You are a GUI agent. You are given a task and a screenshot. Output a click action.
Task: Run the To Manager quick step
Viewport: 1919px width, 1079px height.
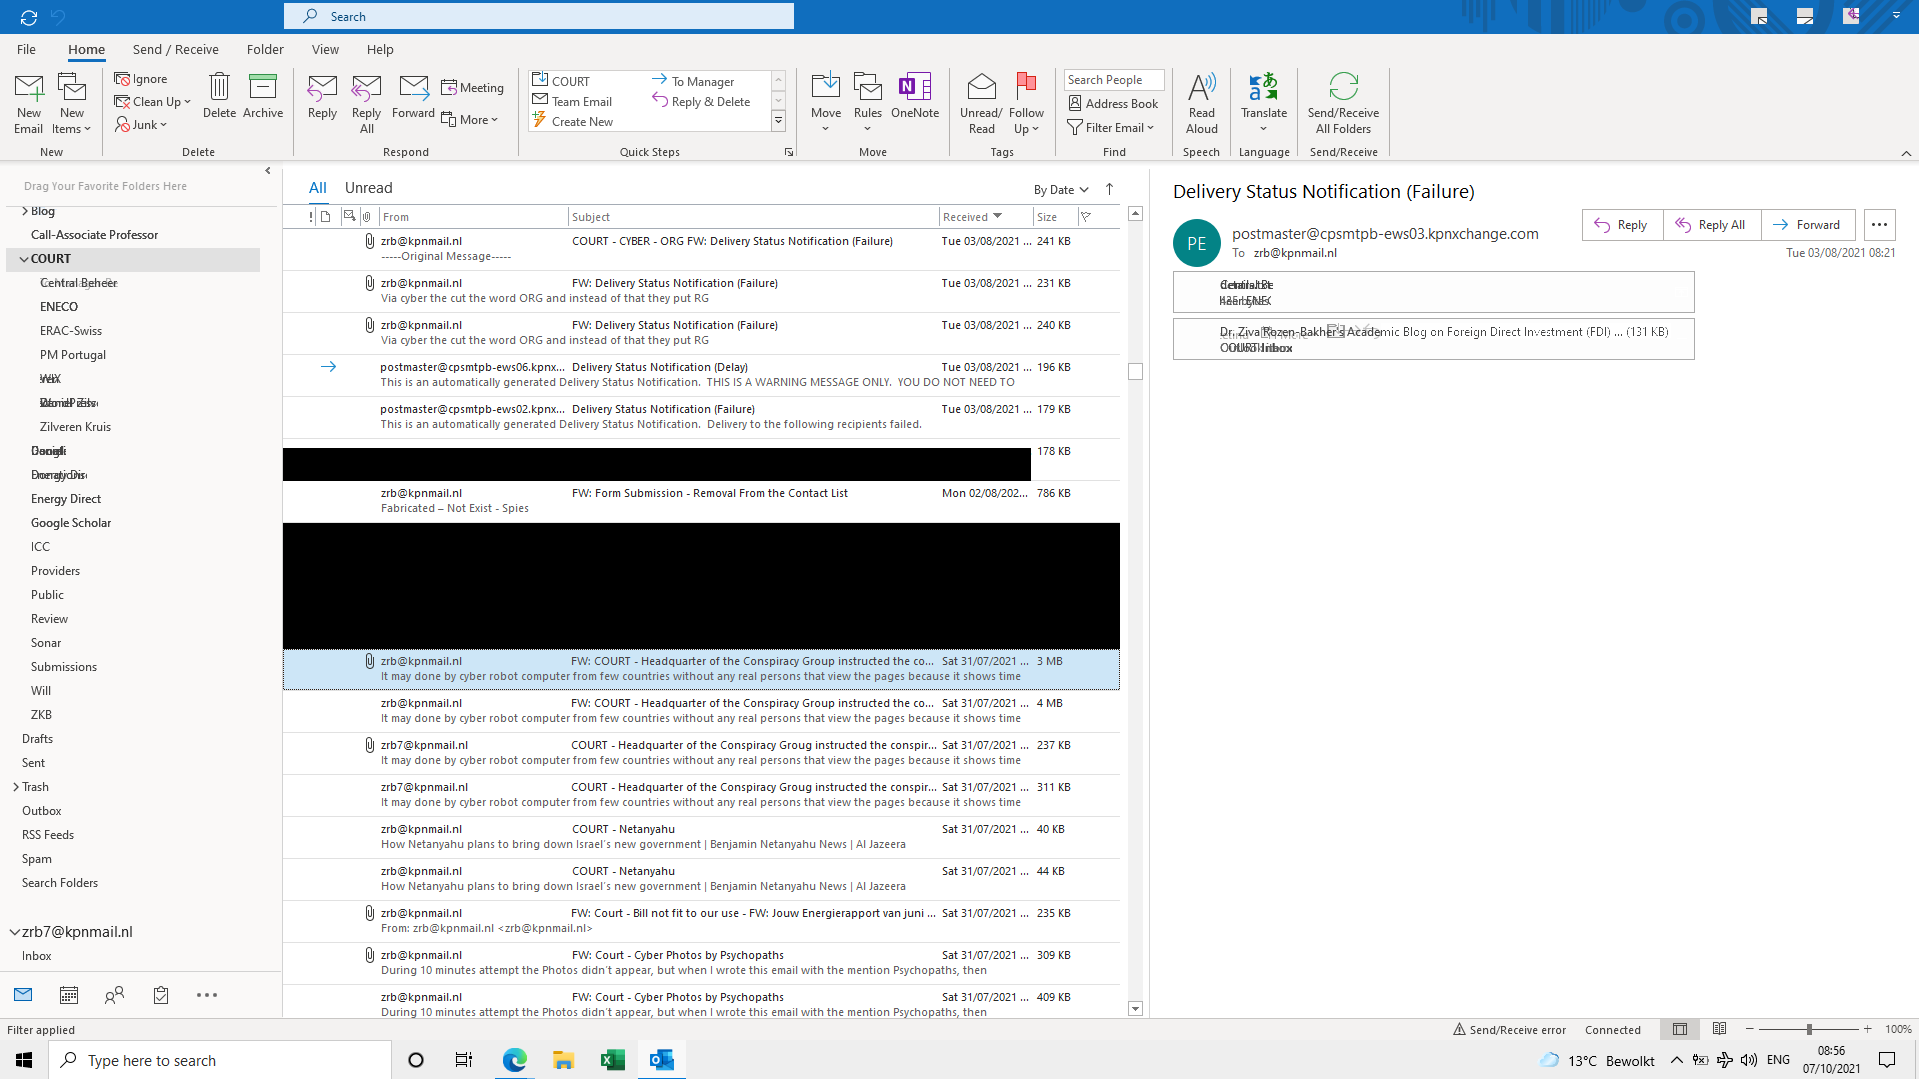(693, 81)
